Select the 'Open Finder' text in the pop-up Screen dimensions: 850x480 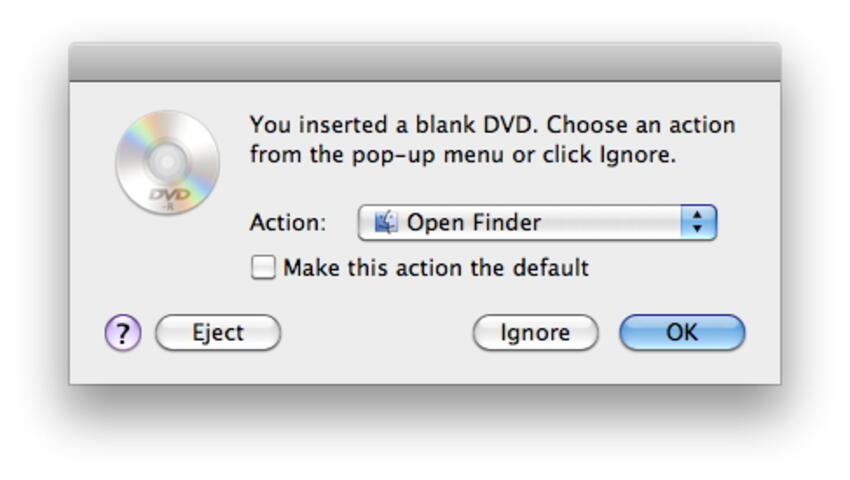(474, 222)
